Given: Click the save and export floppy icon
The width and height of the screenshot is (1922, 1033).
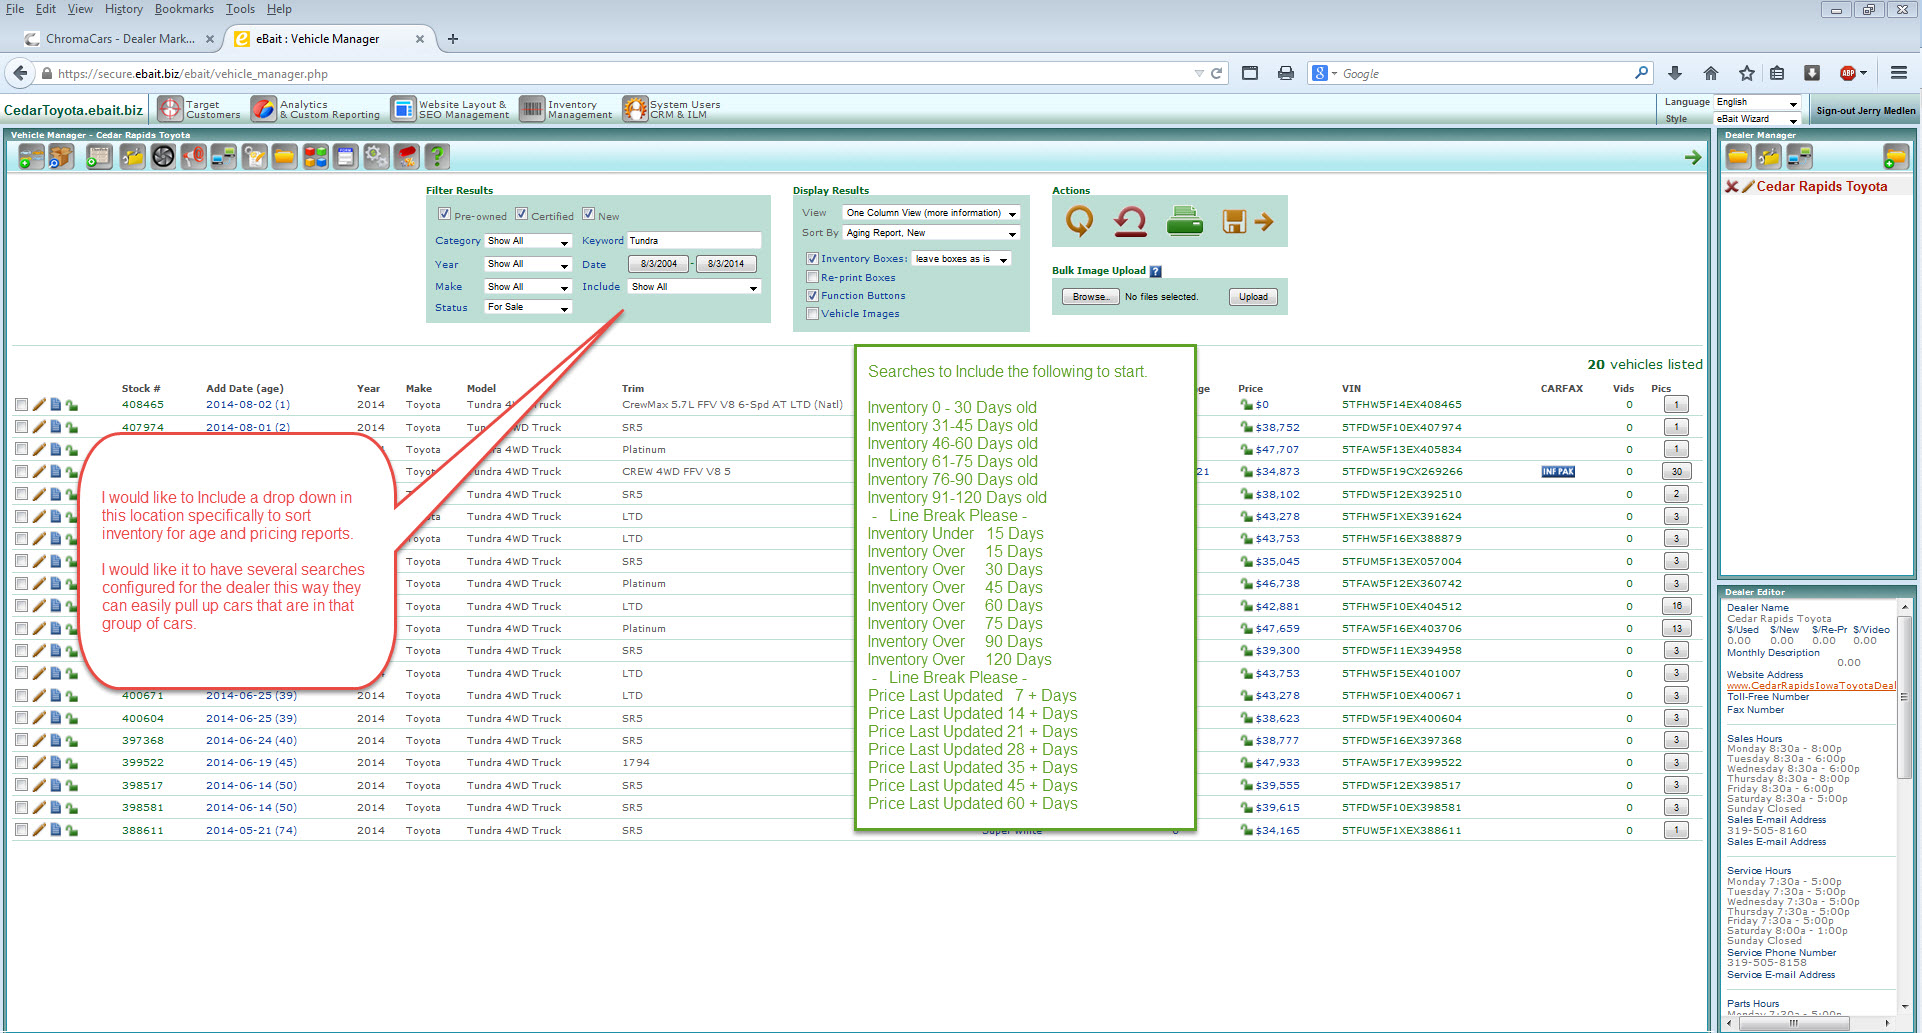Looking at the screenshot, I should (1247, 222).
